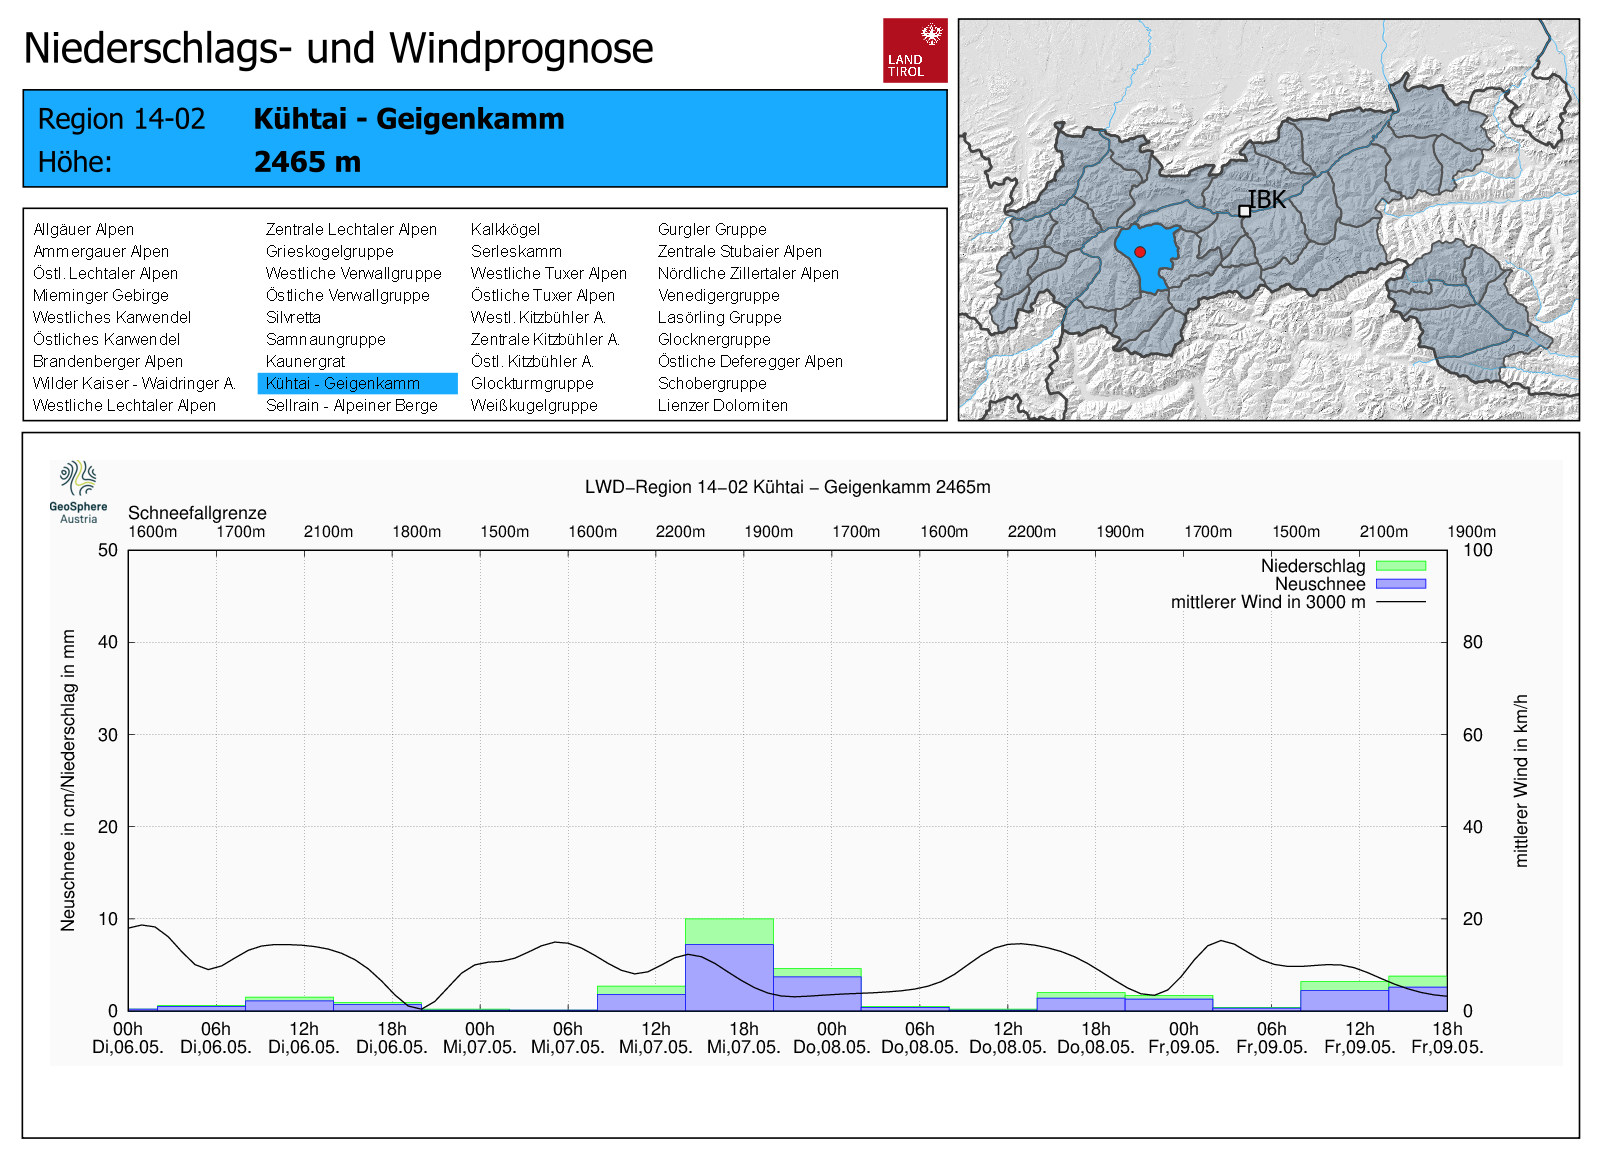Click the green Niederschlag legend swatch

[x=1400, y=566]
